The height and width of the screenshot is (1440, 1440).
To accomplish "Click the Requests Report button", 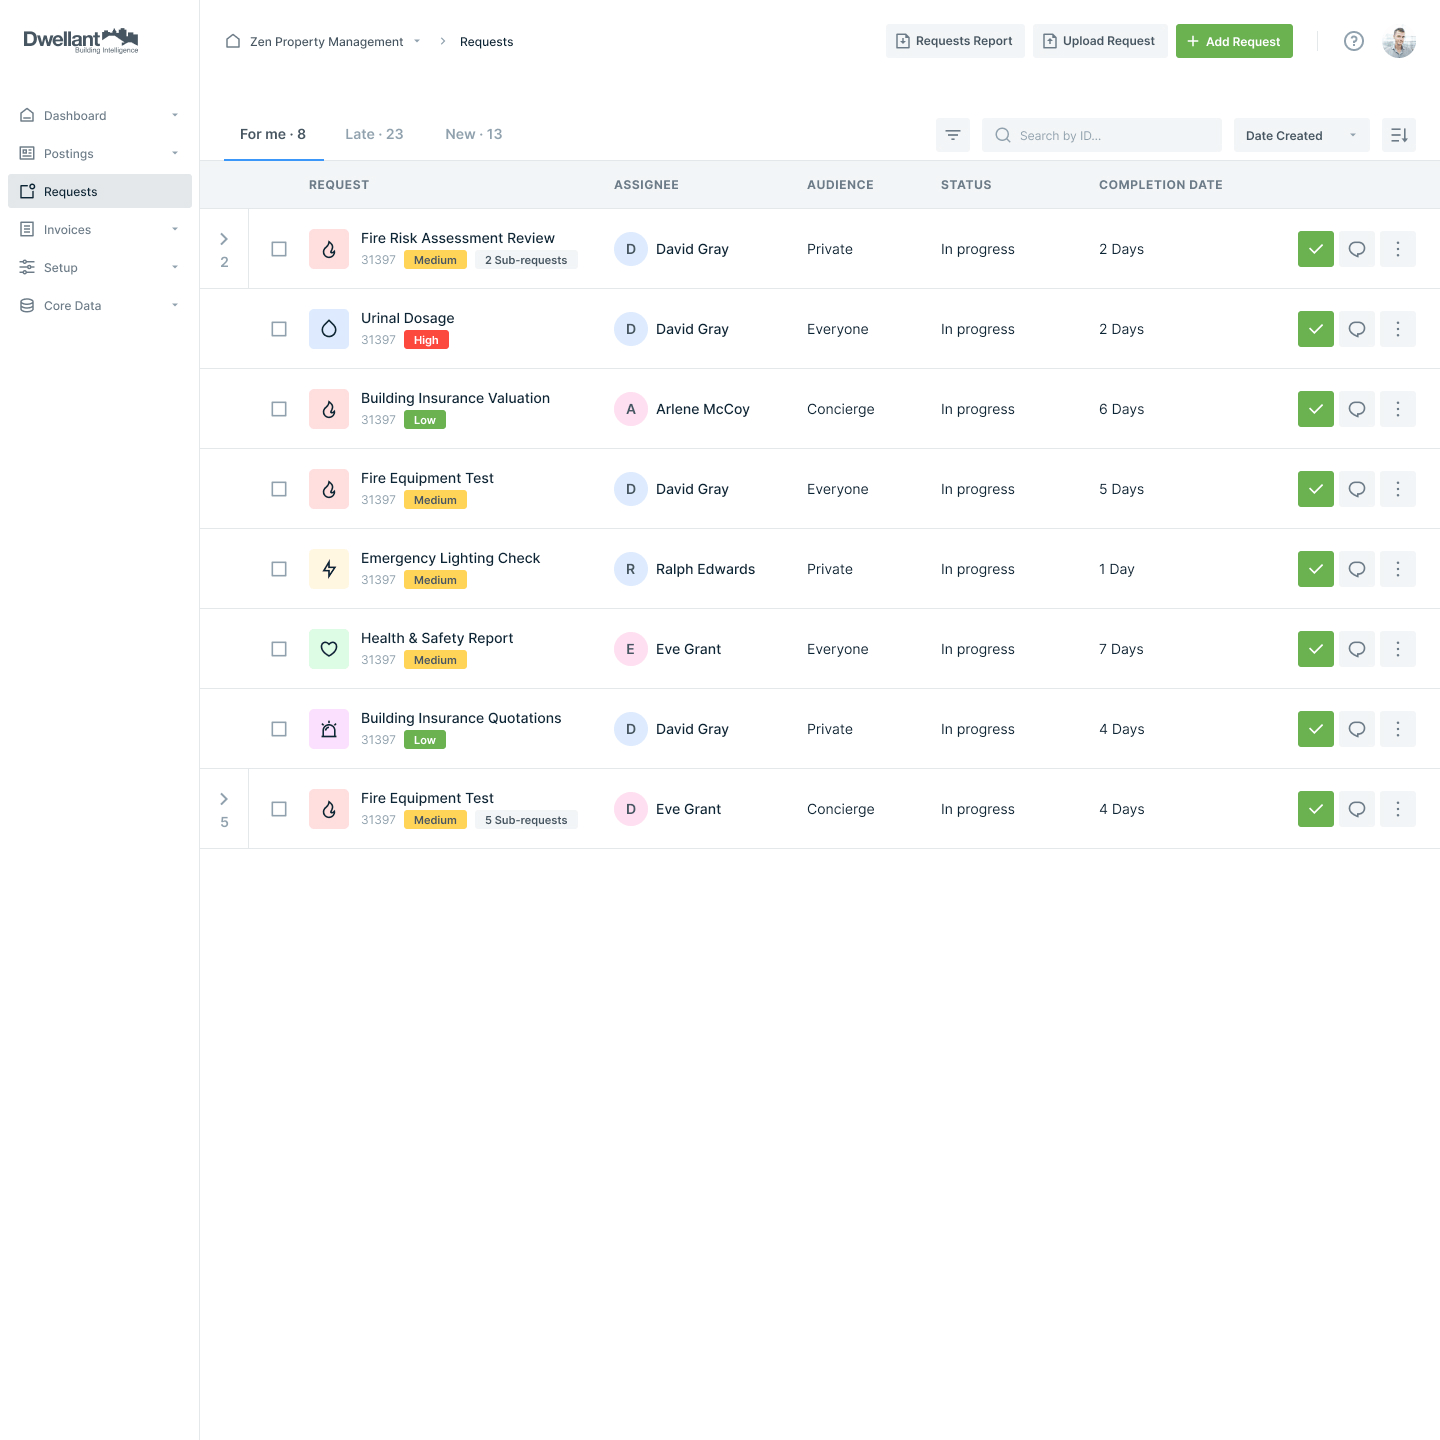I will (x=954, y=41).
